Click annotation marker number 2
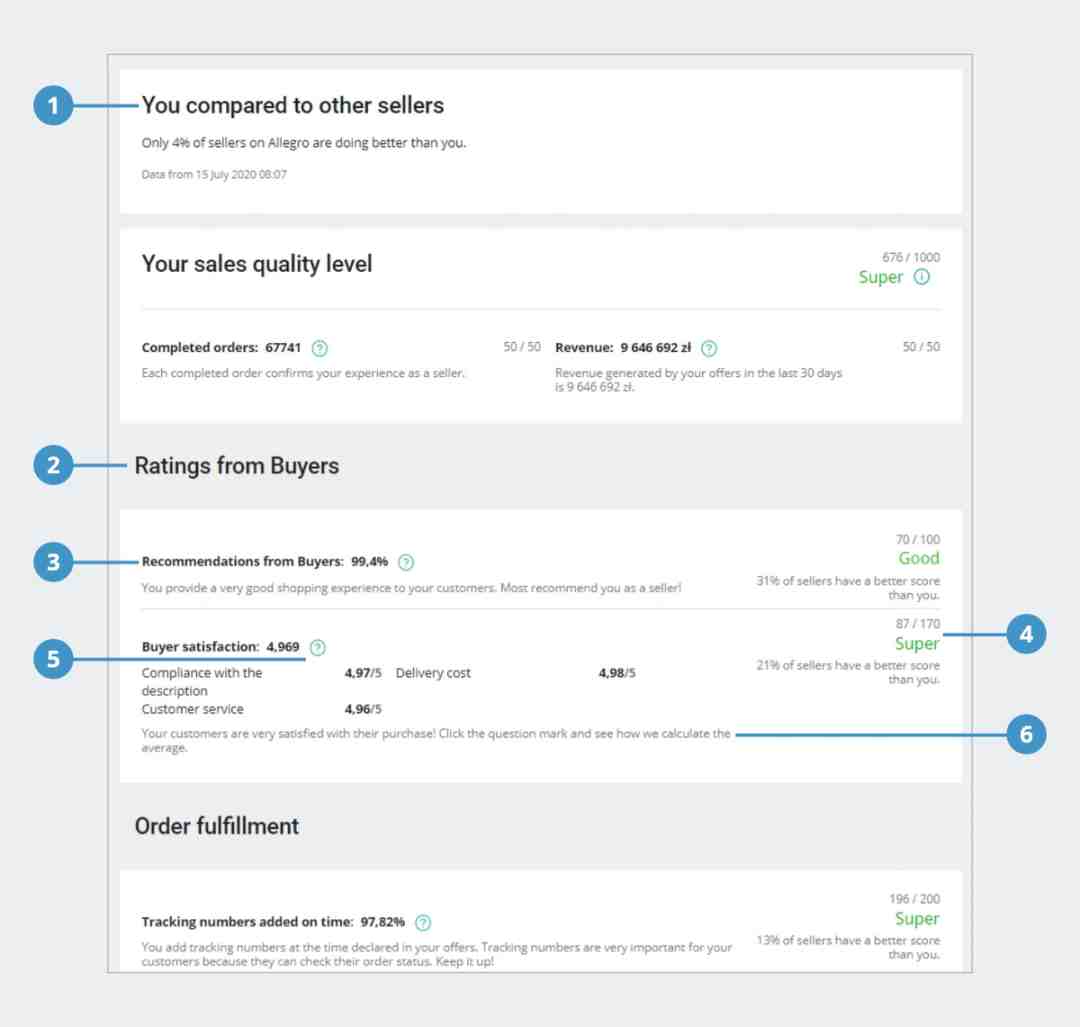Viewport: 1080px width, 1027px height. (x=53, y=466)
